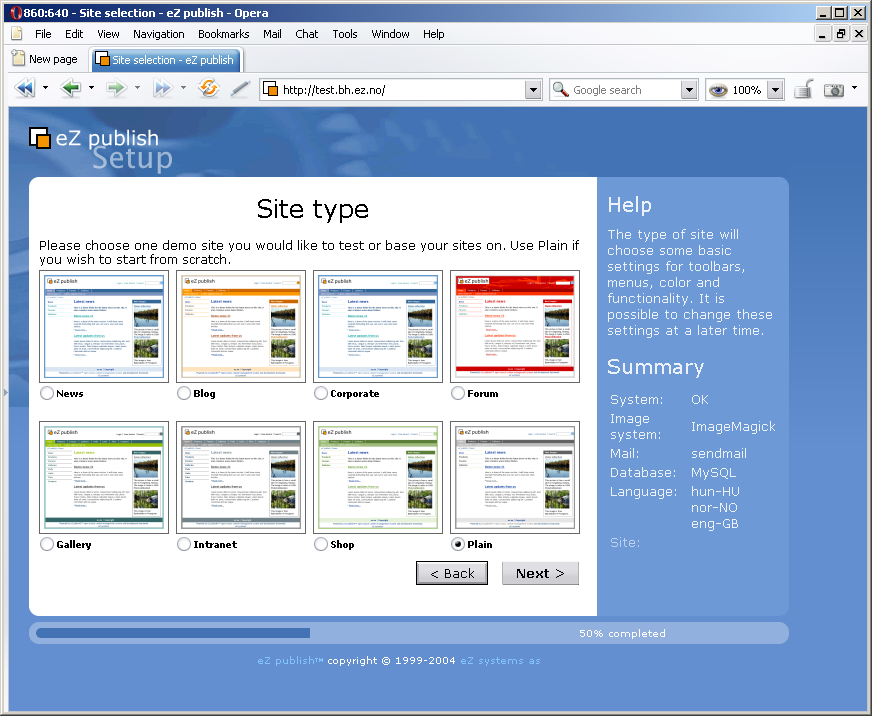This screenshot has width=872, height=716.
Task: Click the Rewind navigation icon
Action: tap(25, 88)
